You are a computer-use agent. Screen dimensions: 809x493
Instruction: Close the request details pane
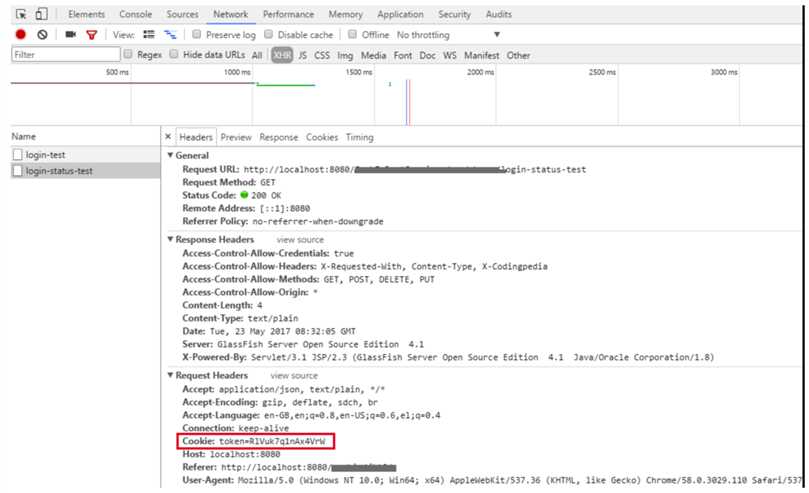click(168, 138)
